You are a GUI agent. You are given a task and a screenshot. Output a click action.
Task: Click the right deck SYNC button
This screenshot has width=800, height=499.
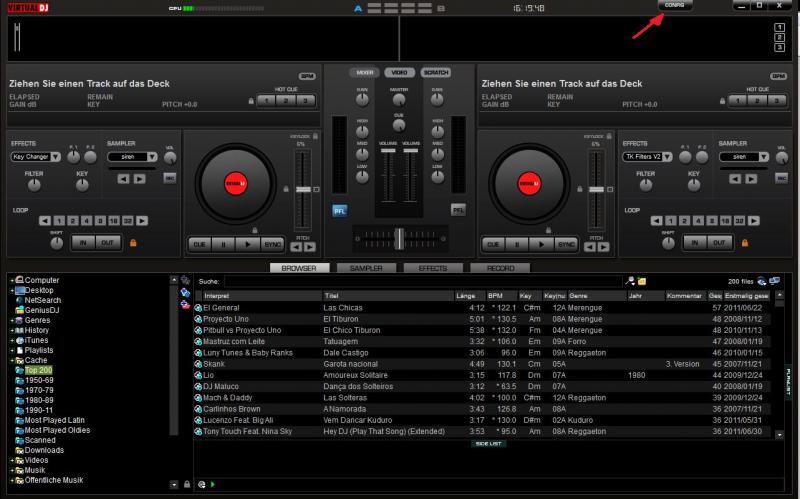(566, 244)
